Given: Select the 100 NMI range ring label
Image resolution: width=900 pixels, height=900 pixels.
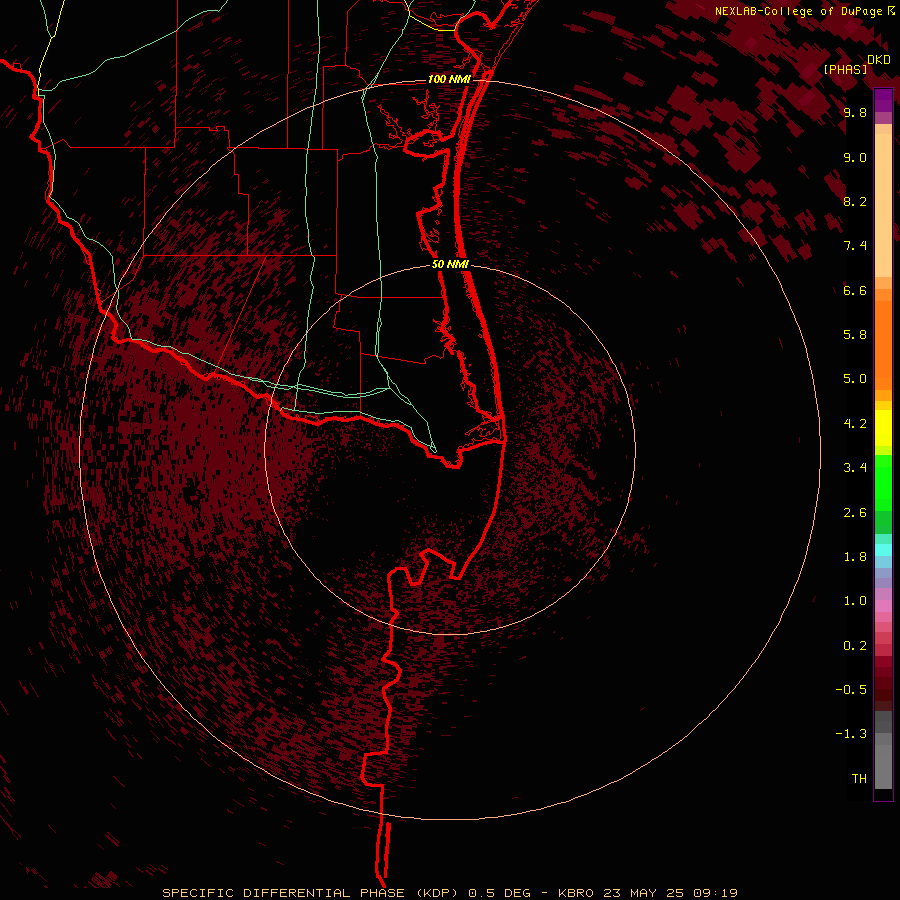Looking at the screenshot, I should 449,79.
